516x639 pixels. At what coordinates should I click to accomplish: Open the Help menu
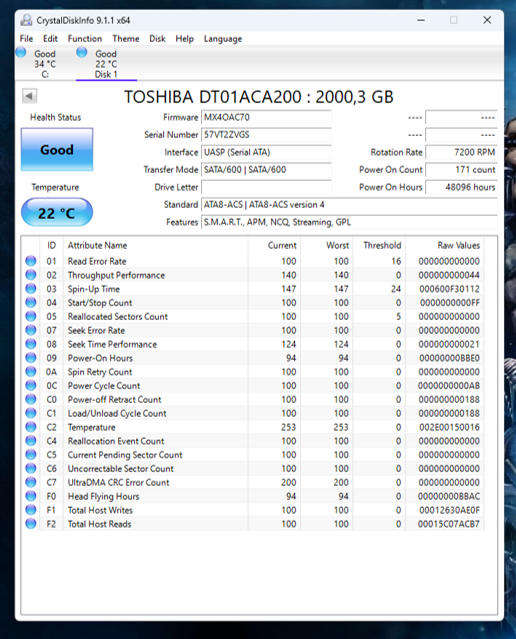(x=185, y=39)
